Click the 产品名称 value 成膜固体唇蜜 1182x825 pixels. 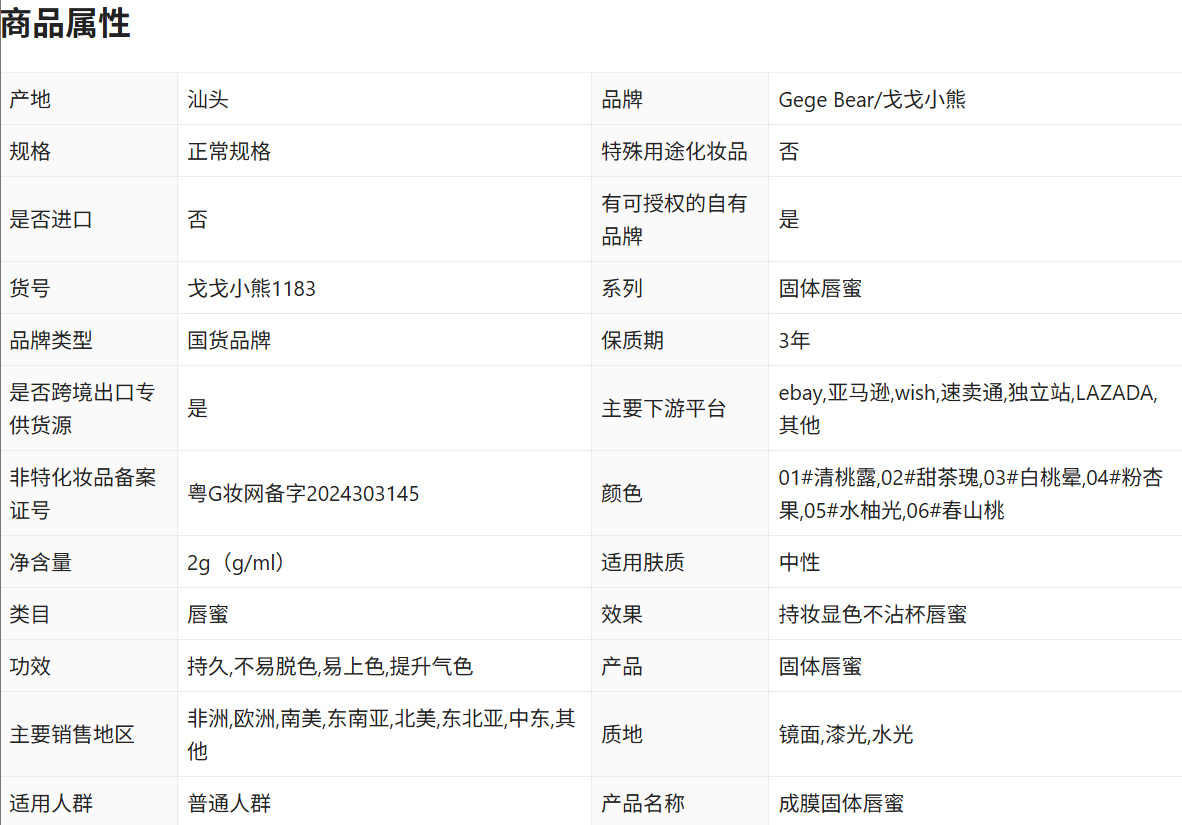pos(841,803)
